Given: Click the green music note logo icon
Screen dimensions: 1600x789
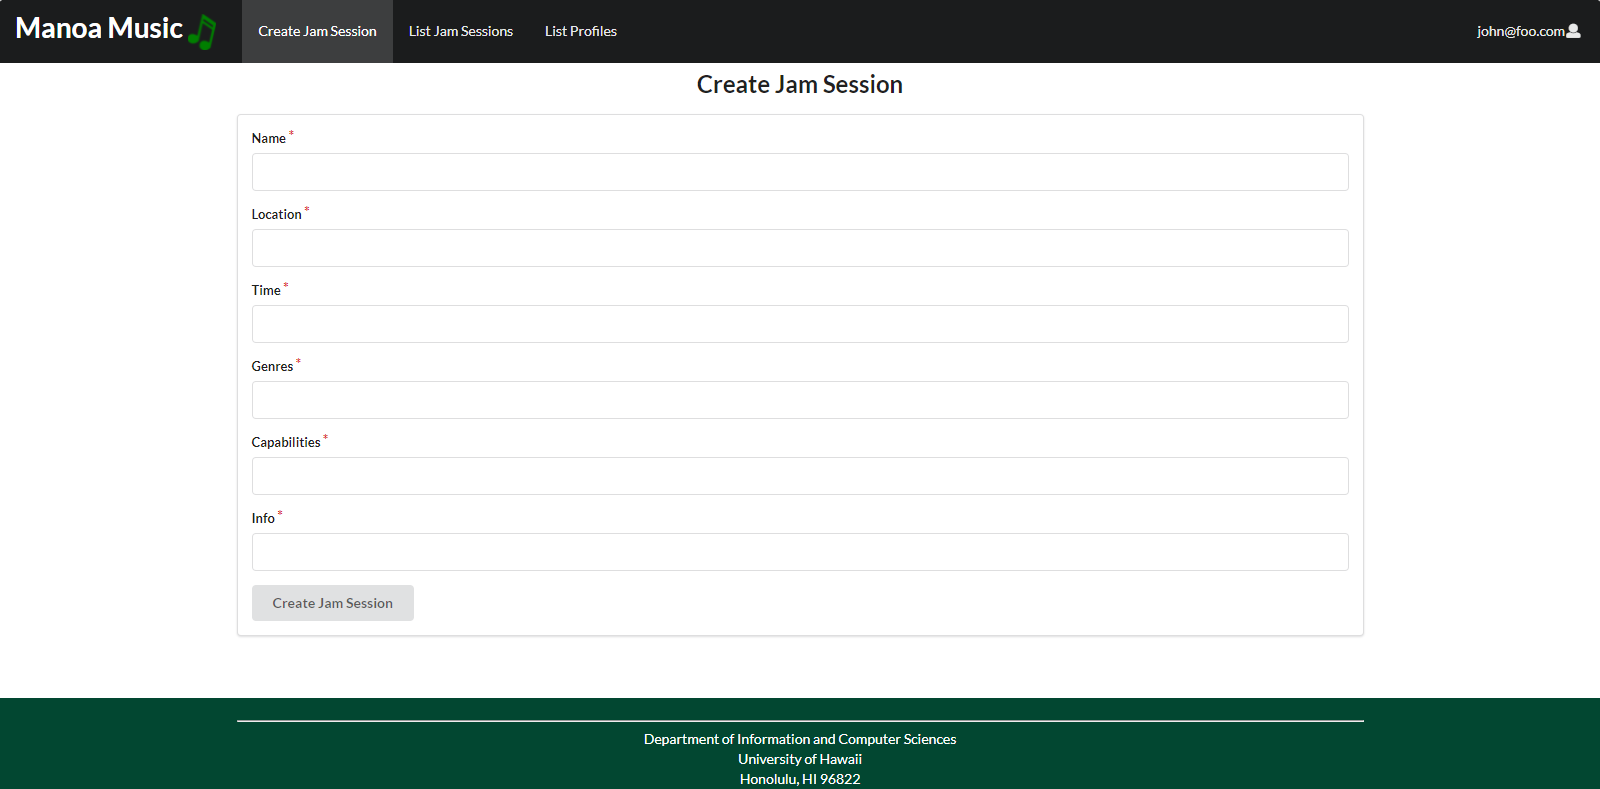Looking at the screenshot, I should (x=202, y=32).
